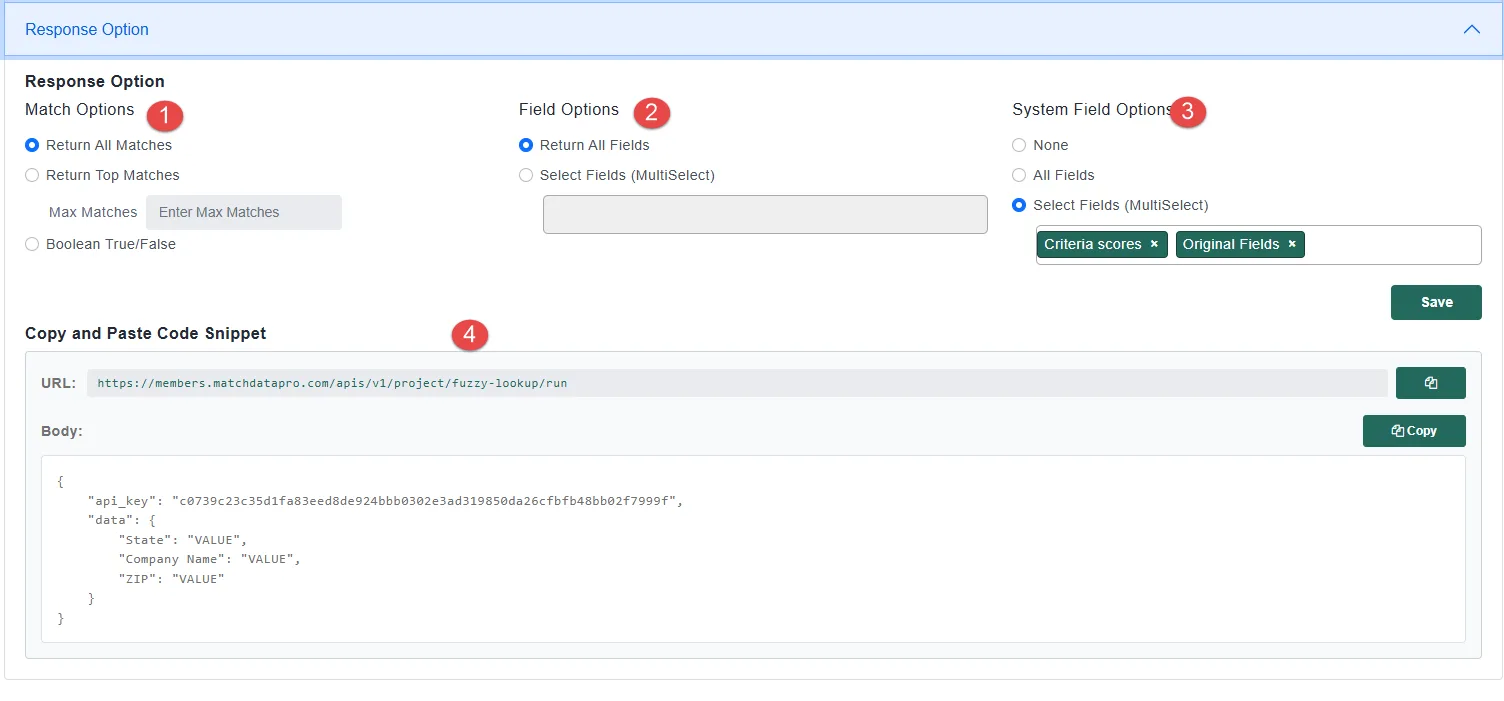Screen dimensions: 1504x701
Task: Collapse the Response Option panel chevron
Action: (x=1471, y=30)
